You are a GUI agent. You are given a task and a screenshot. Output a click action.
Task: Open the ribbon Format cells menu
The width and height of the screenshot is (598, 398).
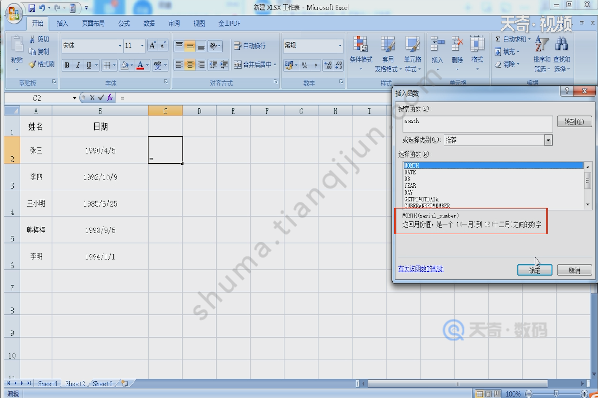tap(477, 54)
